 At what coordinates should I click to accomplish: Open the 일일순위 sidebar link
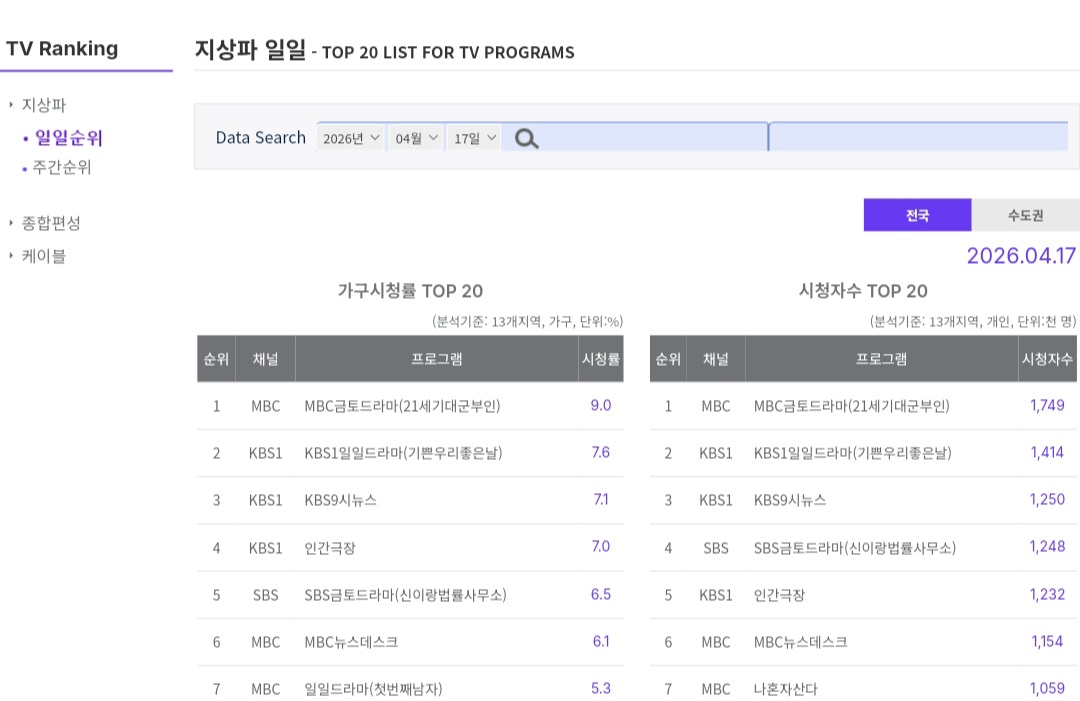point(68,138)
